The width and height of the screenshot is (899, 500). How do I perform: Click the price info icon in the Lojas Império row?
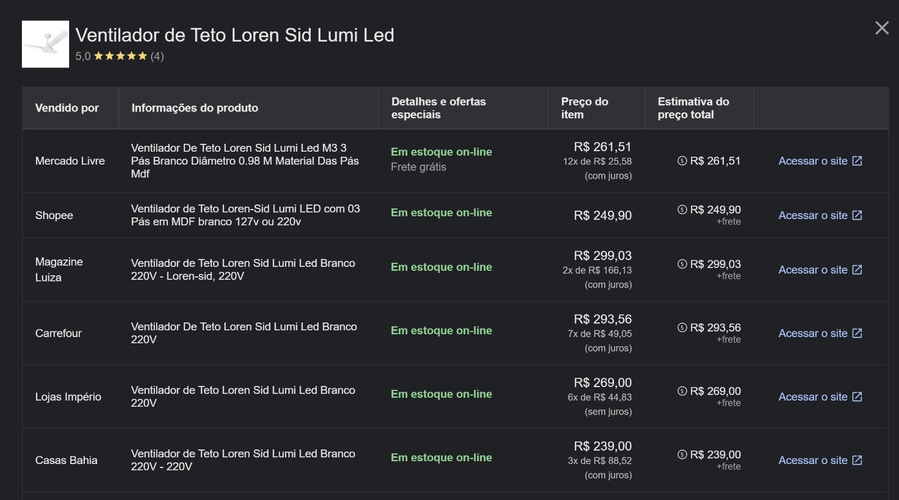682,391
